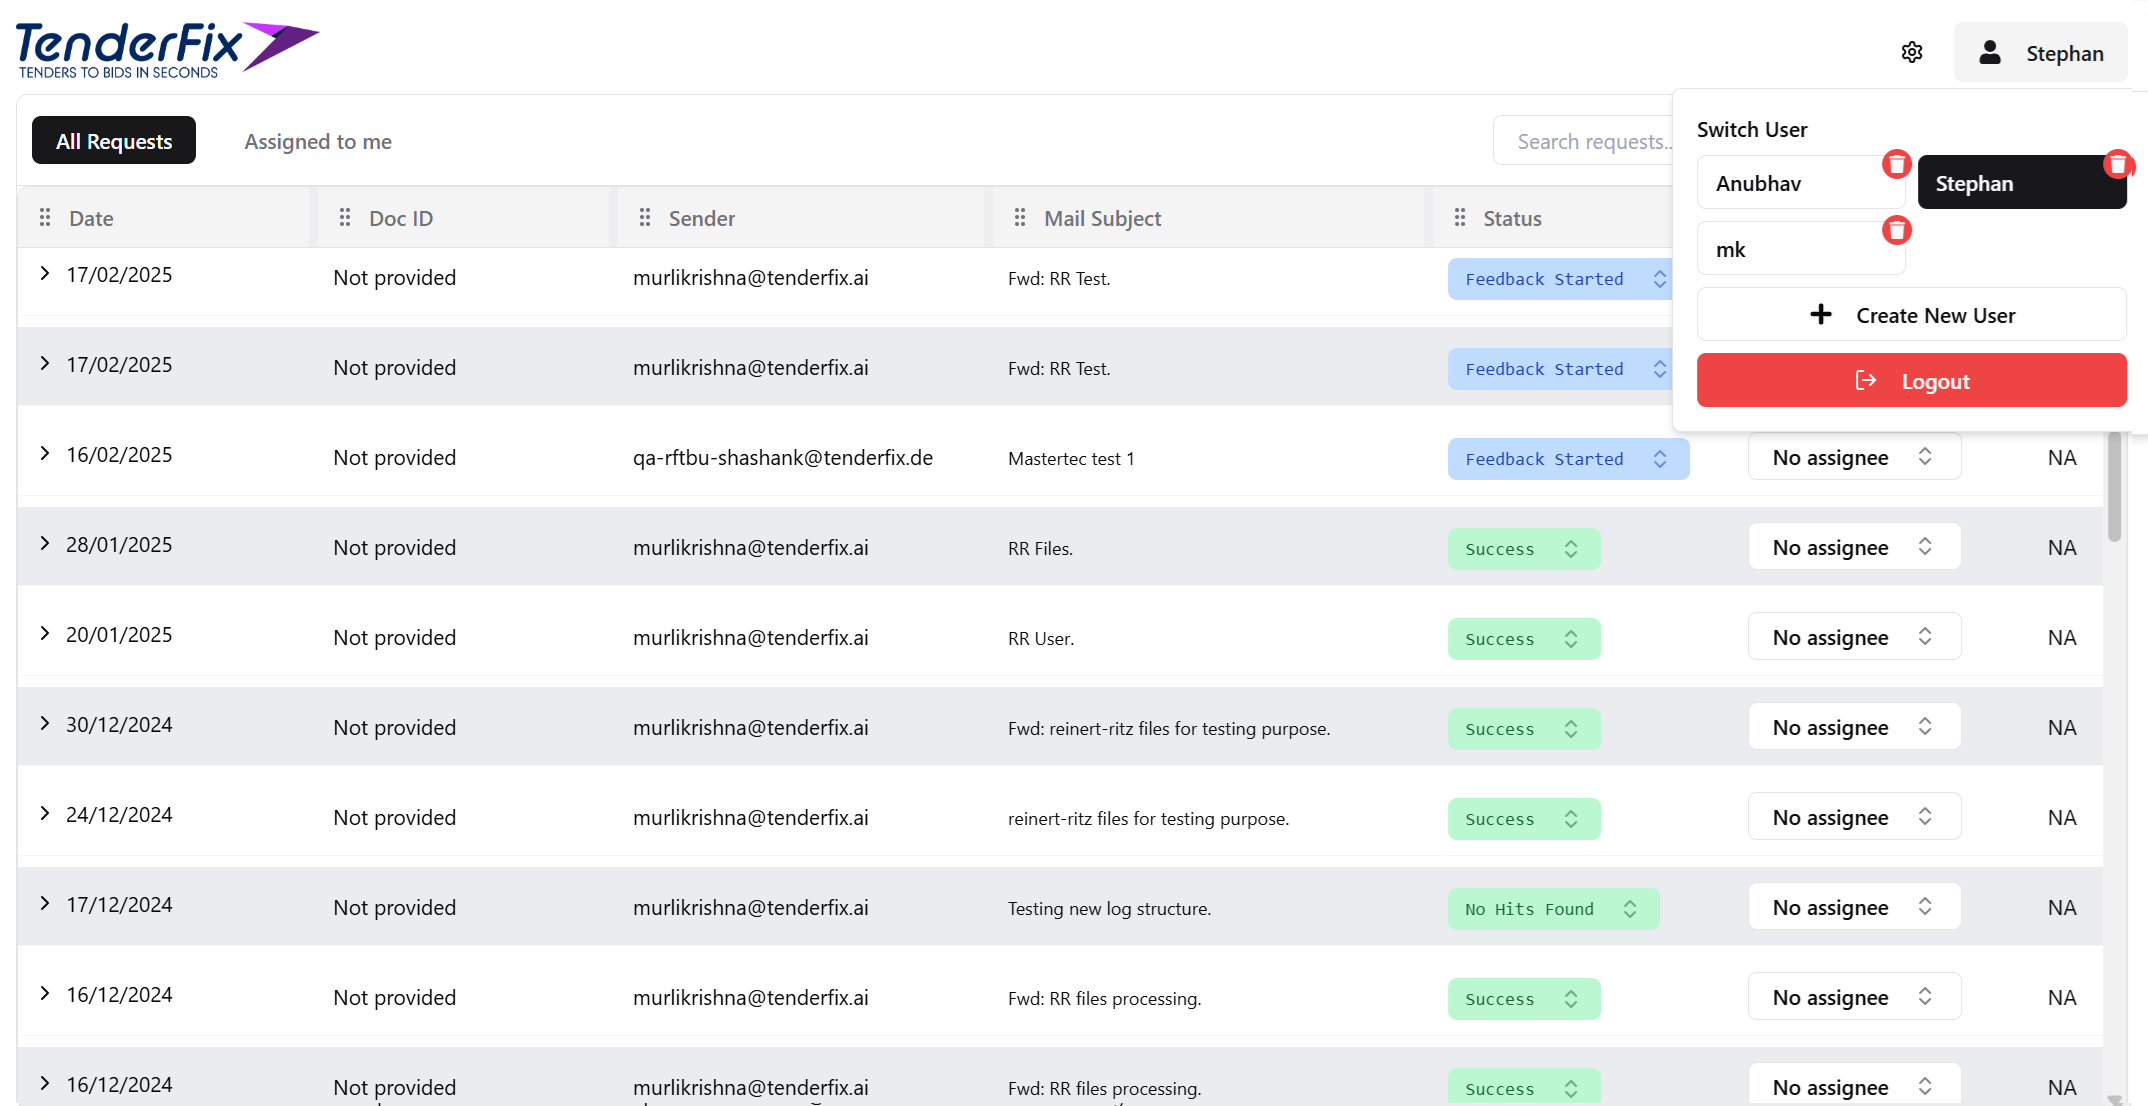Delete the mk user with trash icon
This screenshot has width=2148, height=1106.
click(x=1896, y=230)
